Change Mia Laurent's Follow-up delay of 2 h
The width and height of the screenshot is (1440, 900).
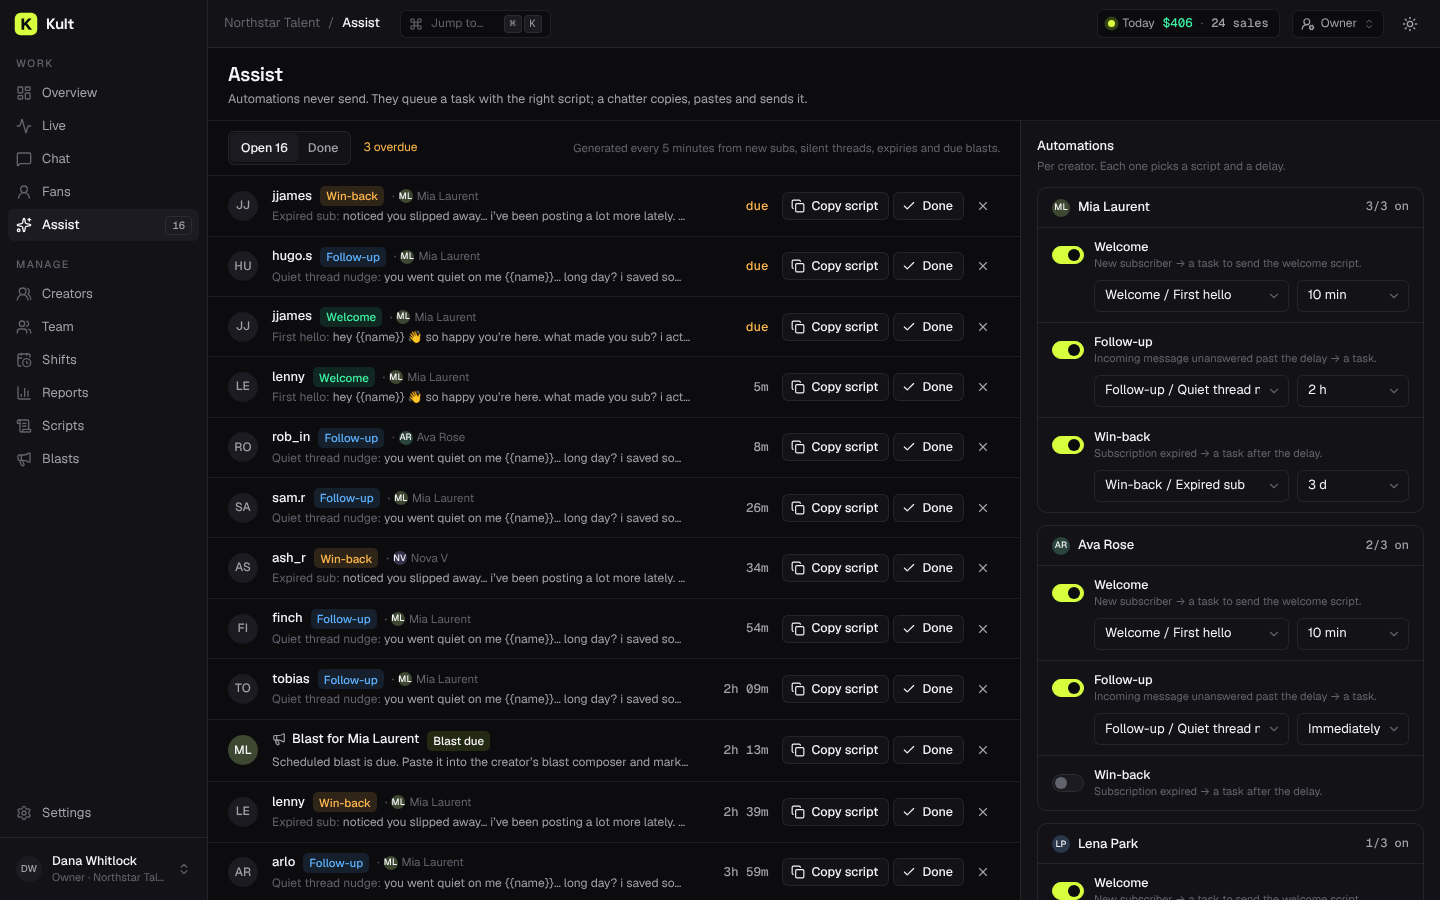click(x=1353, y=390)
